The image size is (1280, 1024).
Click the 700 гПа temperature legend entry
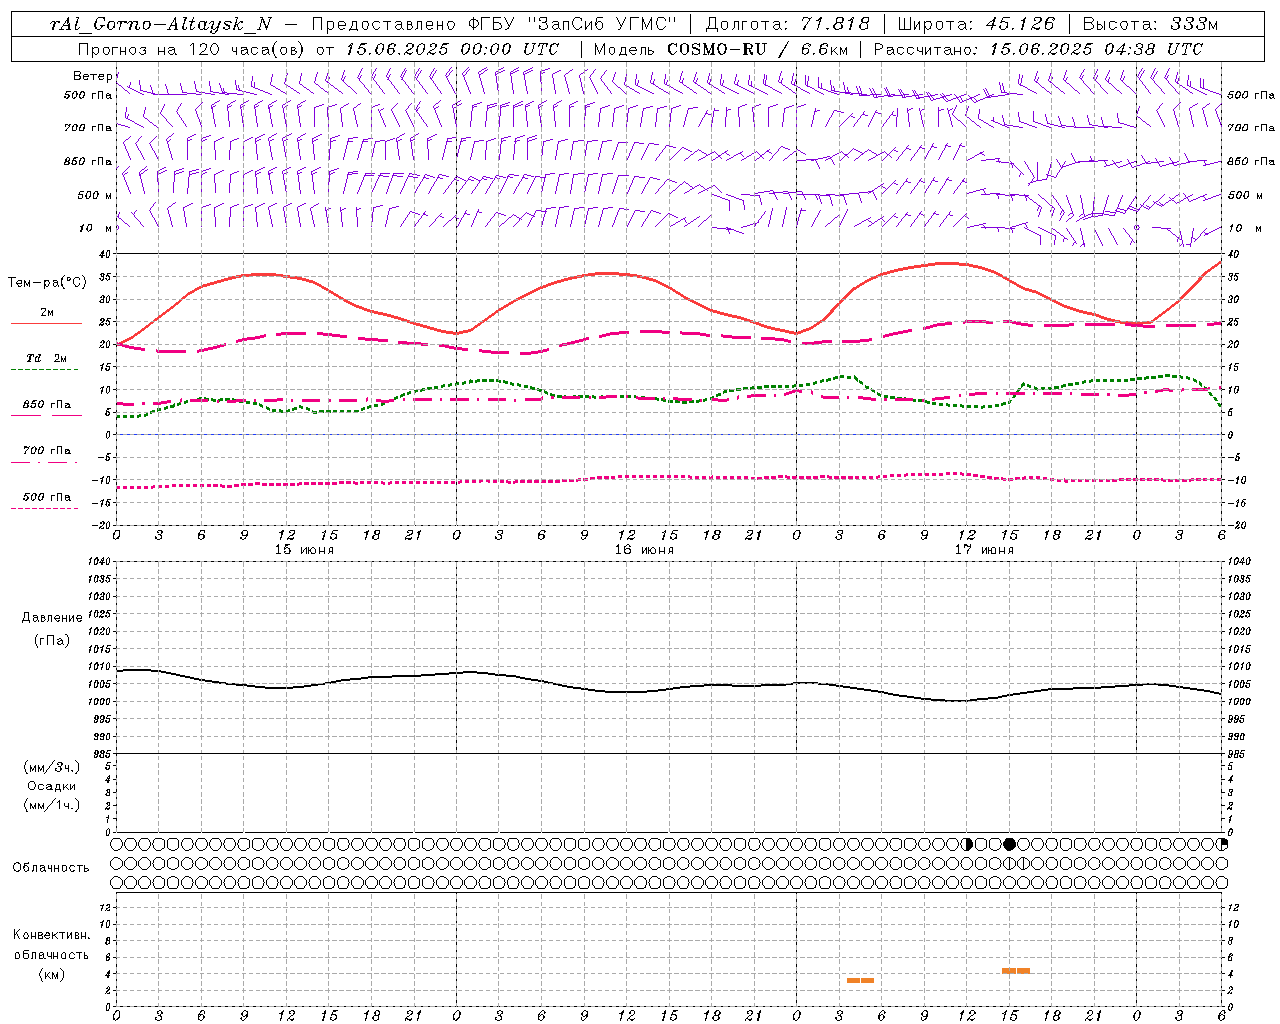[x=46, y=451]
